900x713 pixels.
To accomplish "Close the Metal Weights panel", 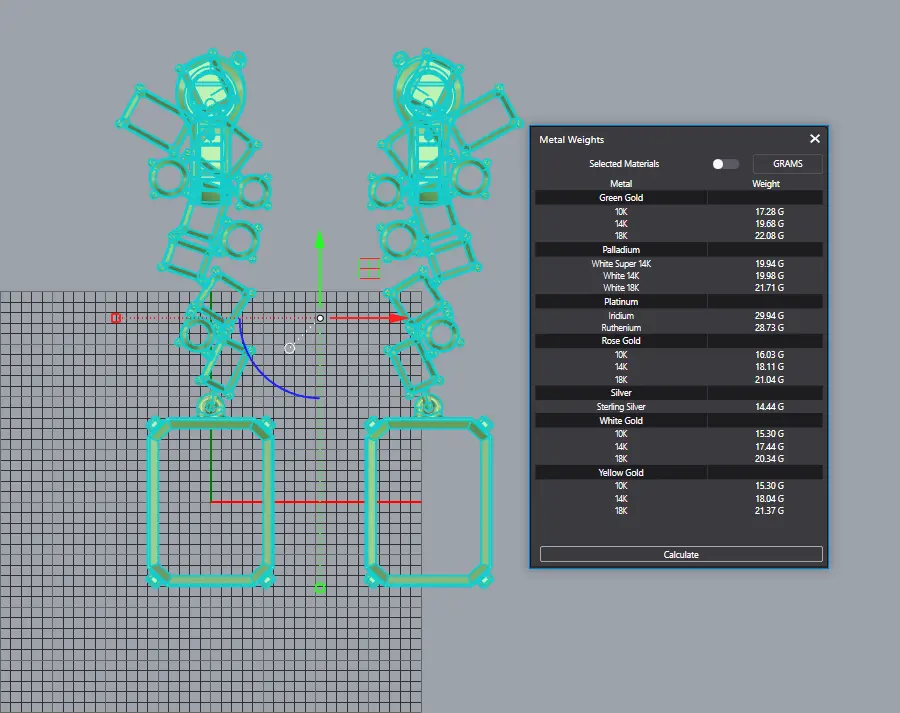I will (815, 139).
